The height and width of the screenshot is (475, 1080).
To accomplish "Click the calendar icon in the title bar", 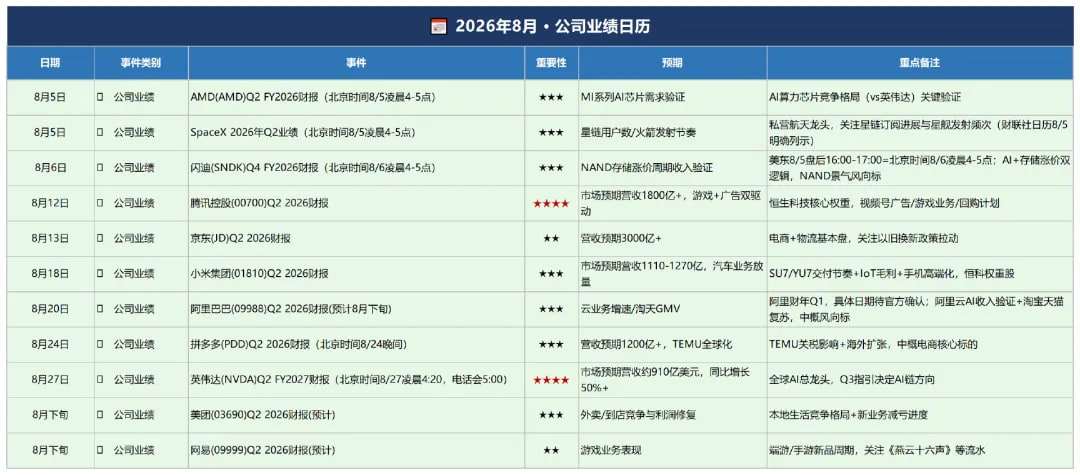I will tap(439, 27).
